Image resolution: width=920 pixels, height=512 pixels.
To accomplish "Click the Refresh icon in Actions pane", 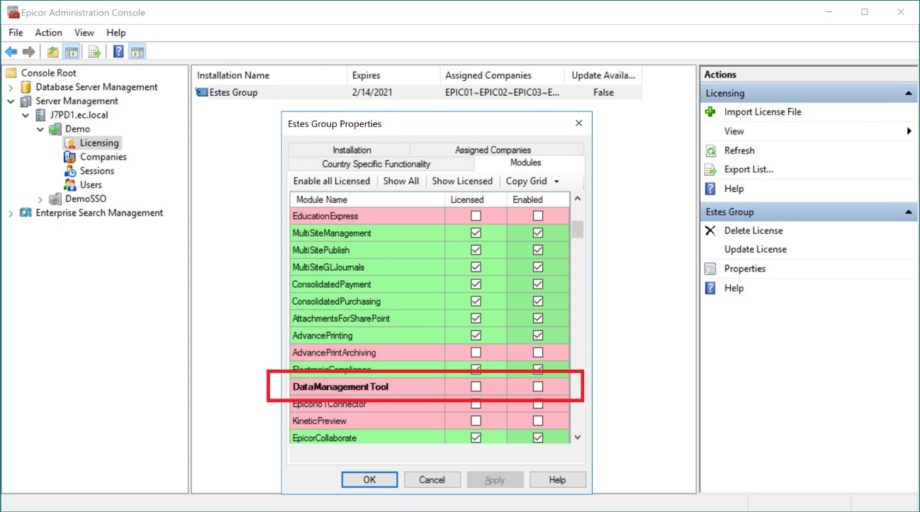I will point(711,151).
